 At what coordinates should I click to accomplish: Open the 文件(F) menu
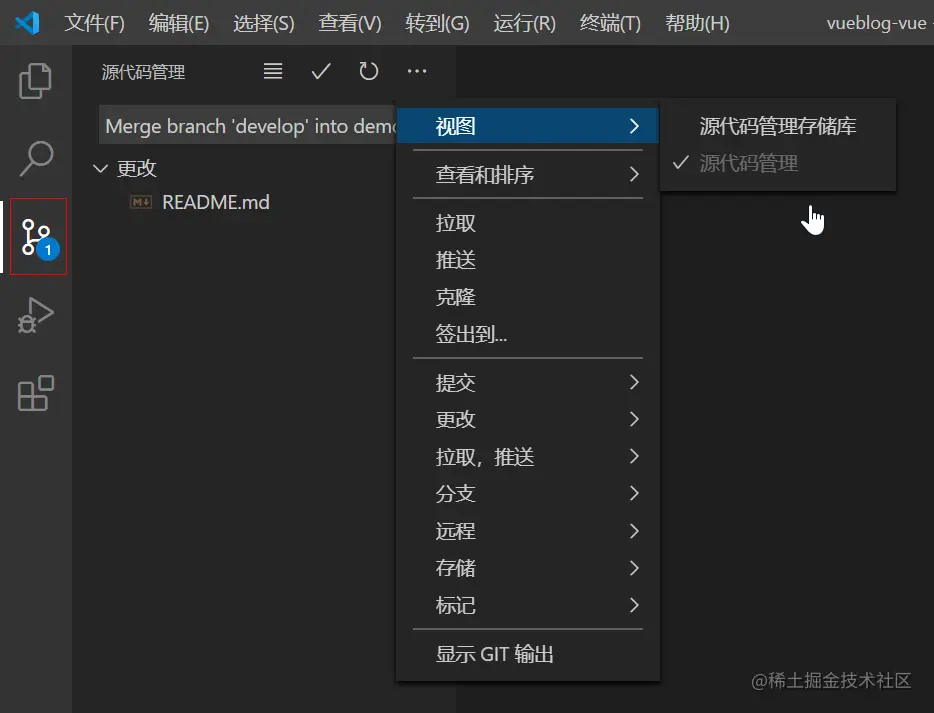(x=94, y=23)
